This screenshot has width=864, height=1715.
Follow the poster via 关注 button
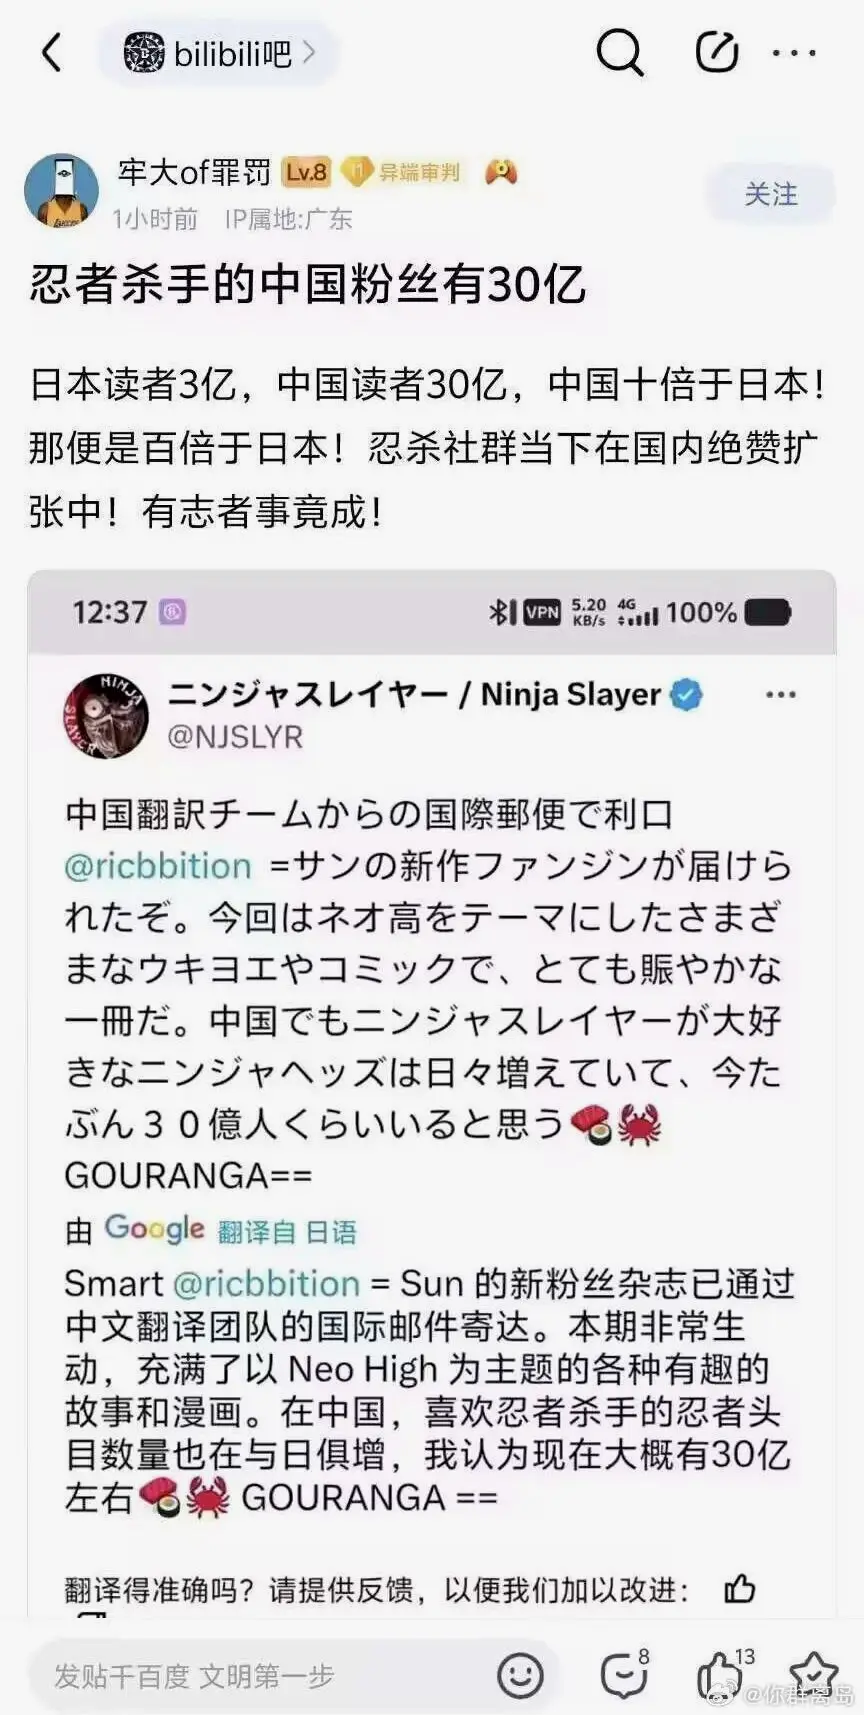(771, 194)
